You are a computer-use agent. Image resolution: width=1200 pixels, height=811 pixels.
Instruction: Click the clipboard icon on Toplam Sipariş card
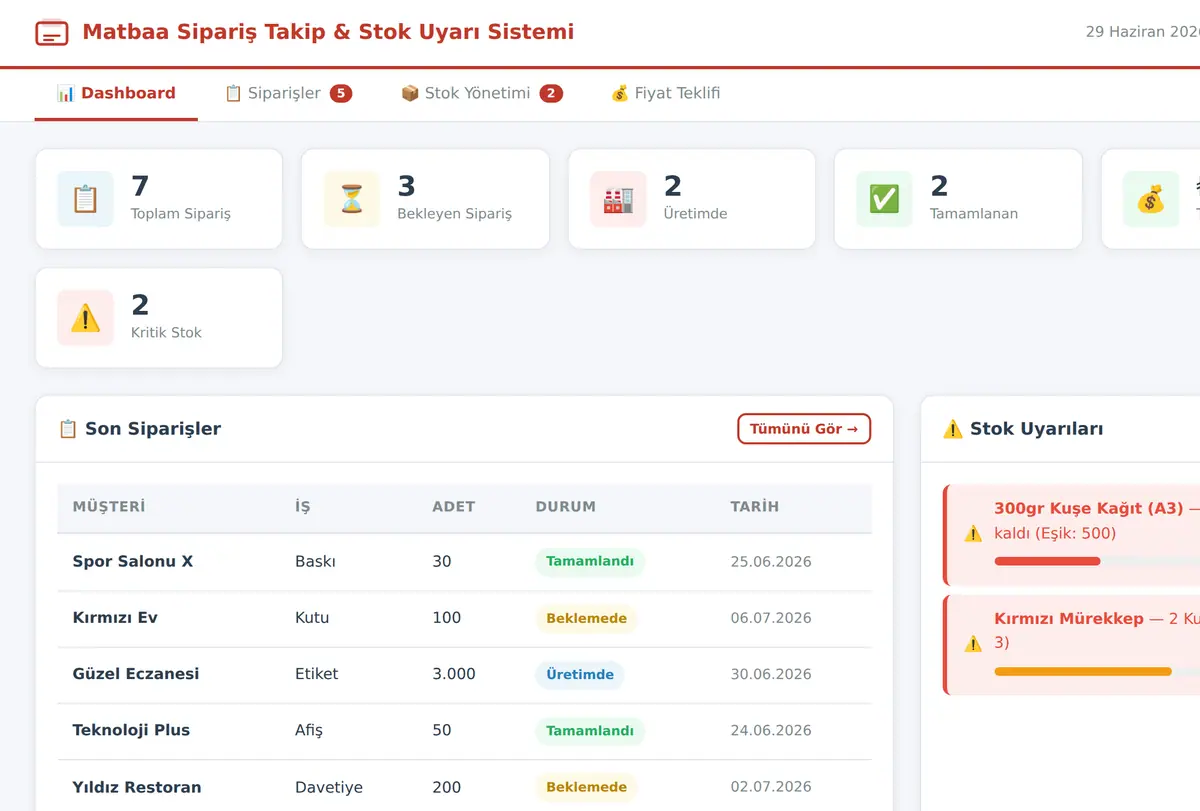coord(85,199)
